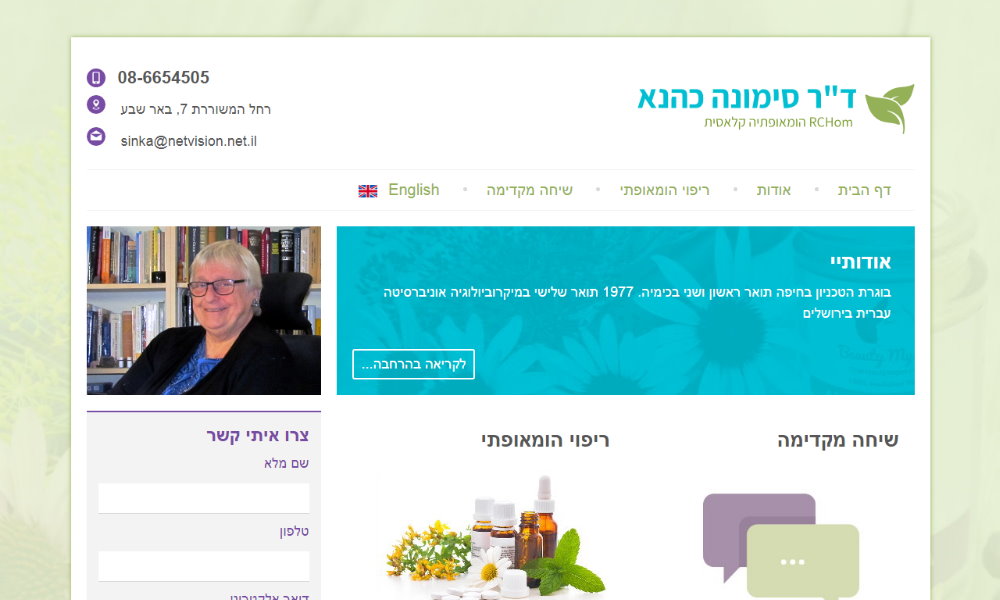Switch site language to English

coord(413,190)
